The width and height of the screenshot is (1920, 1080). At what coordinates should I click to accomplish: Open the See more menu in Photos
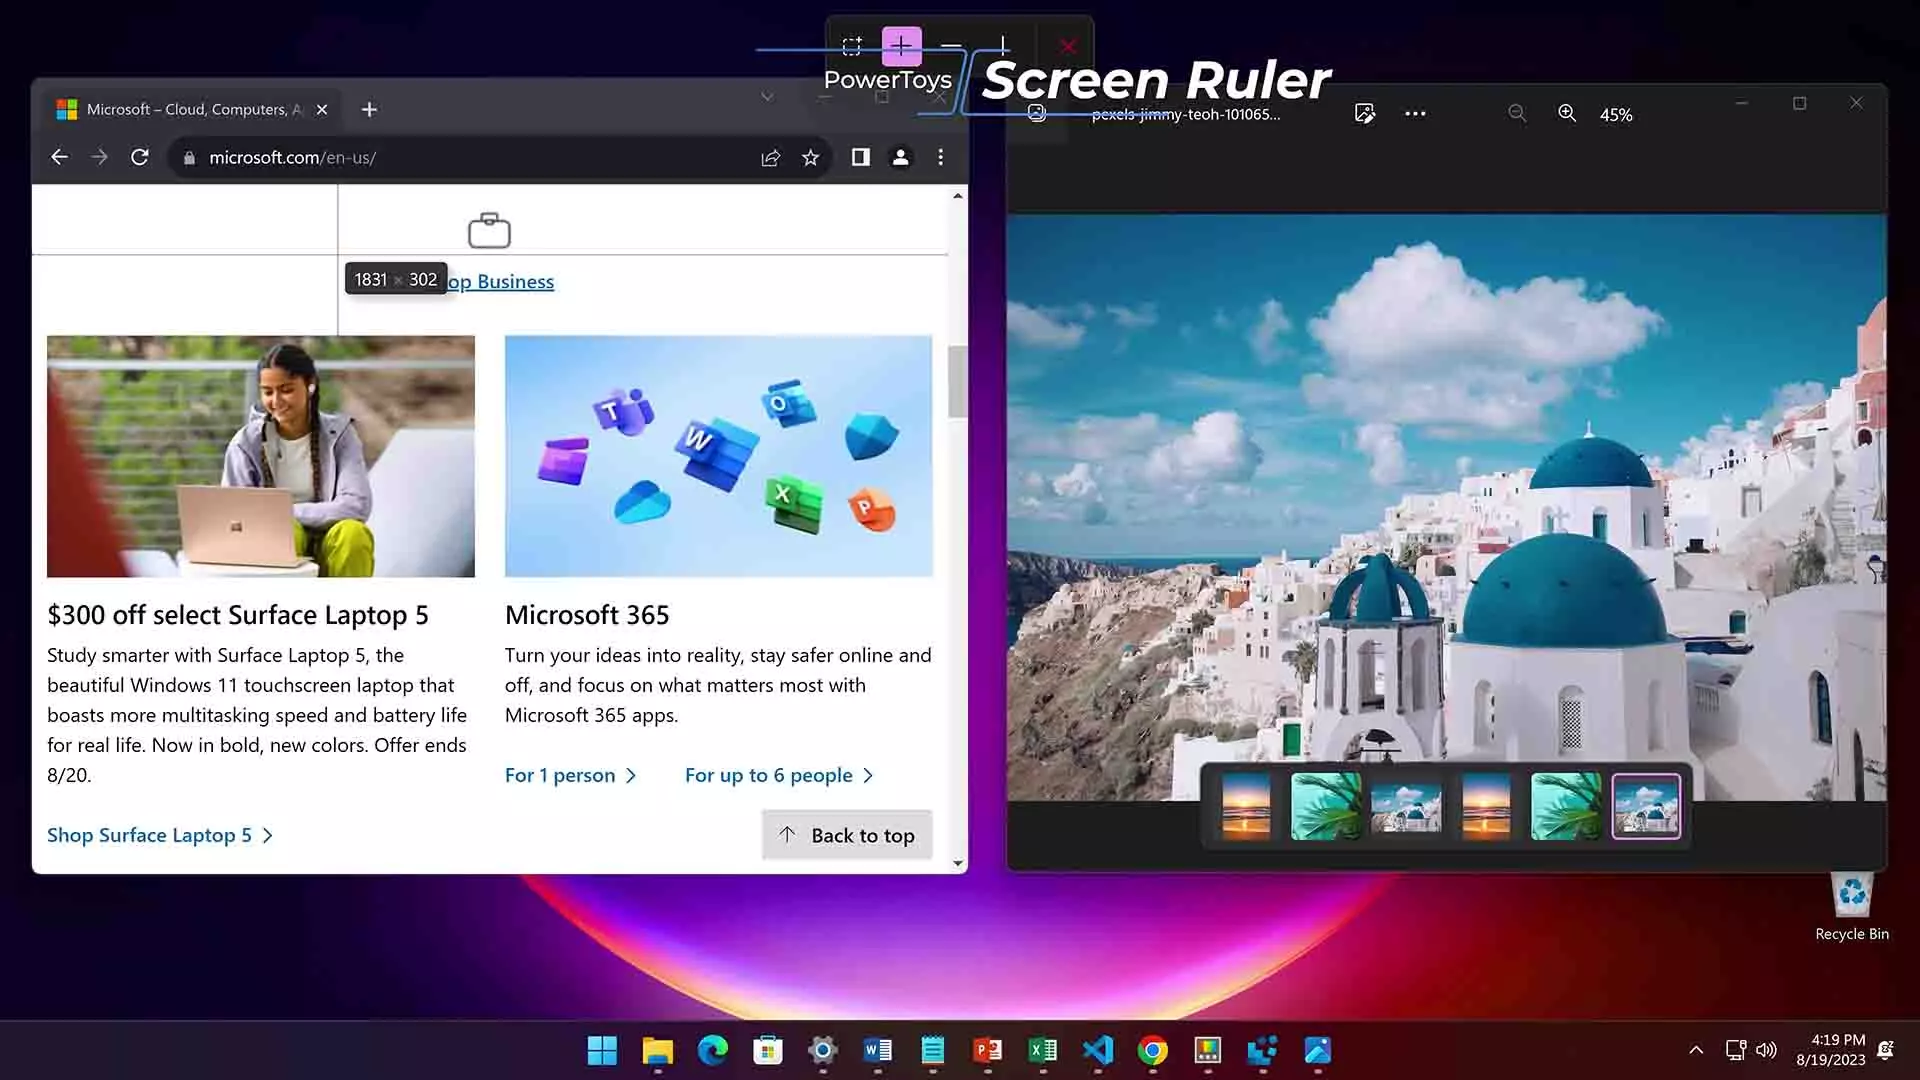(1415, 114)
